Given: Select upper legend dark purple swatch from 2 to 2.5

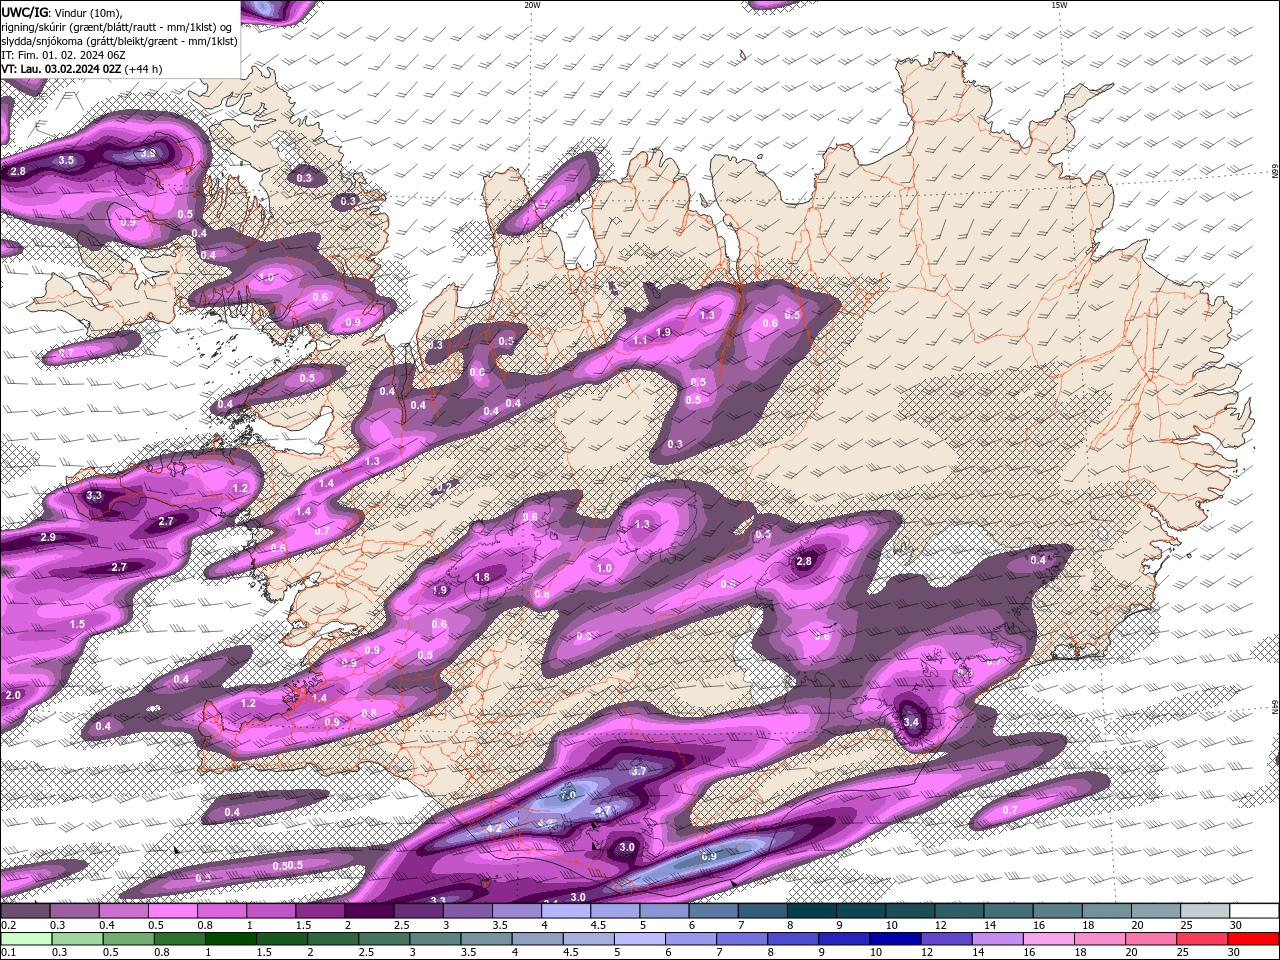Looking at the screenshot, I should click(x=369, y=910).
